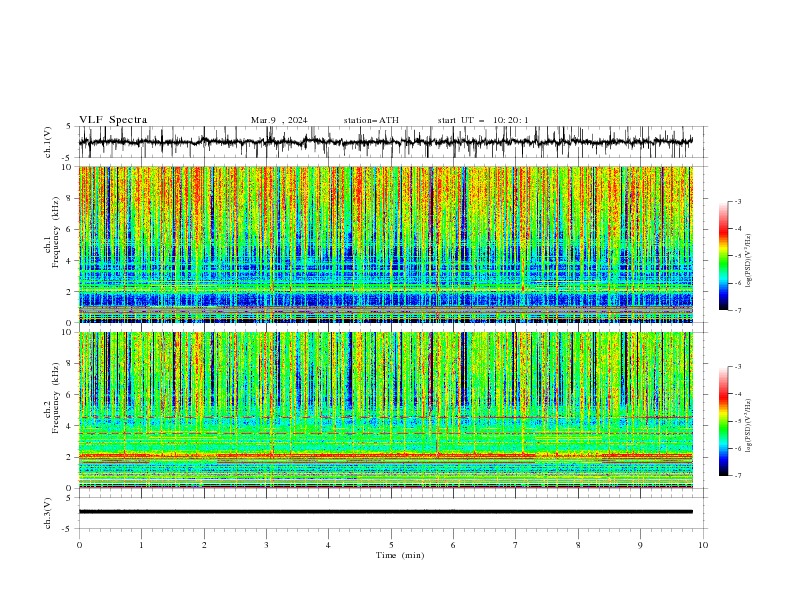The width and height of the screenshot is (792, 612).
Task: Click the "4" tick on Time axis
Action: pos(328,545)
